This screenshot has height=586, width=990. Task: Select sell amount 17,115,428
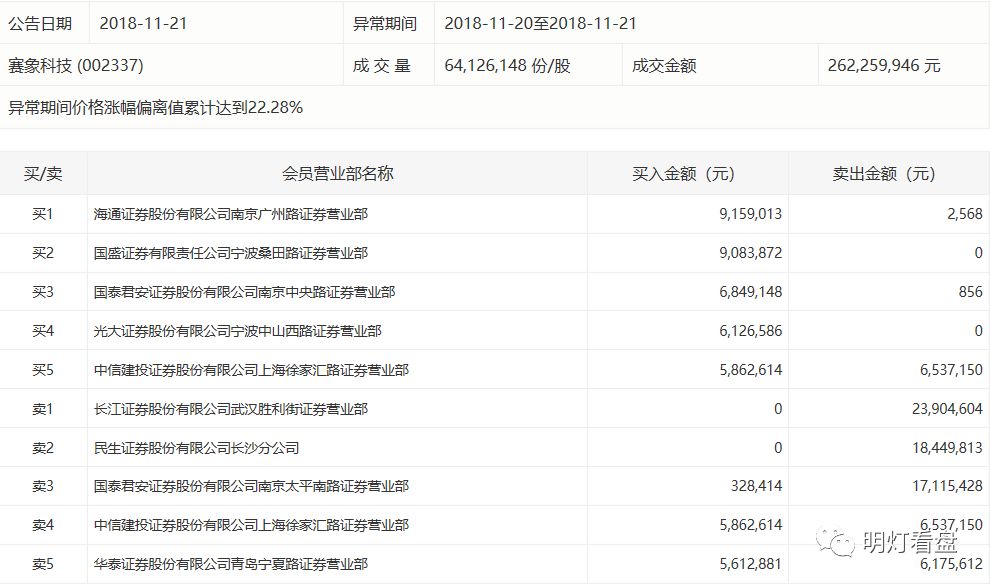[947, 486]
